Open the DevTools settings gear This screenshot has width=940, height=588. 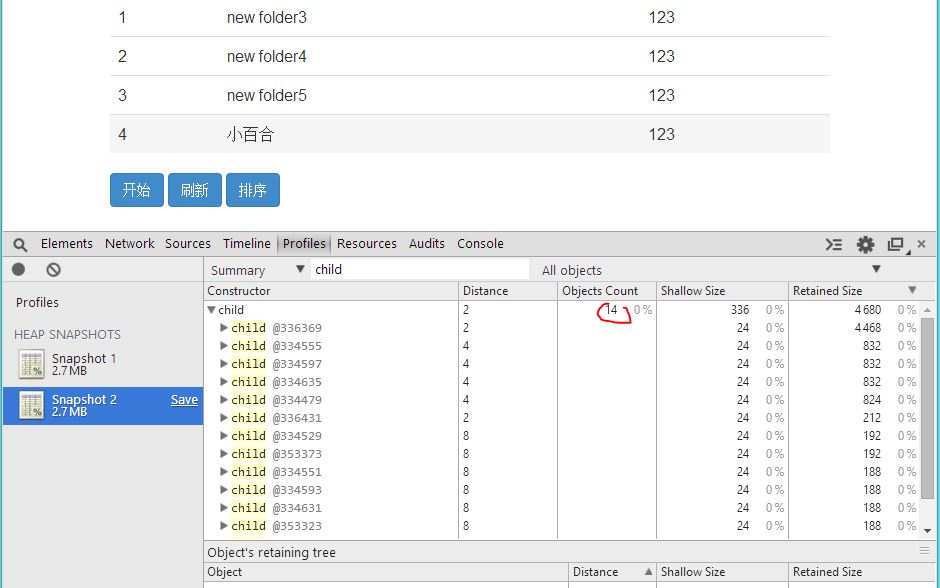point(865,244)
